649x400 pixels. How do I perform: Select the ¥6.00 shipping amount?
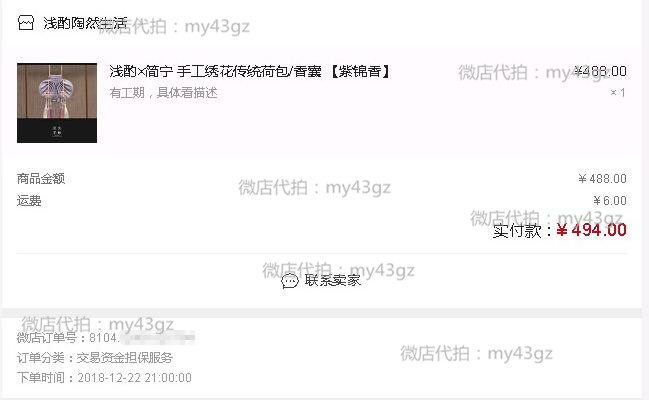[610, 201]
